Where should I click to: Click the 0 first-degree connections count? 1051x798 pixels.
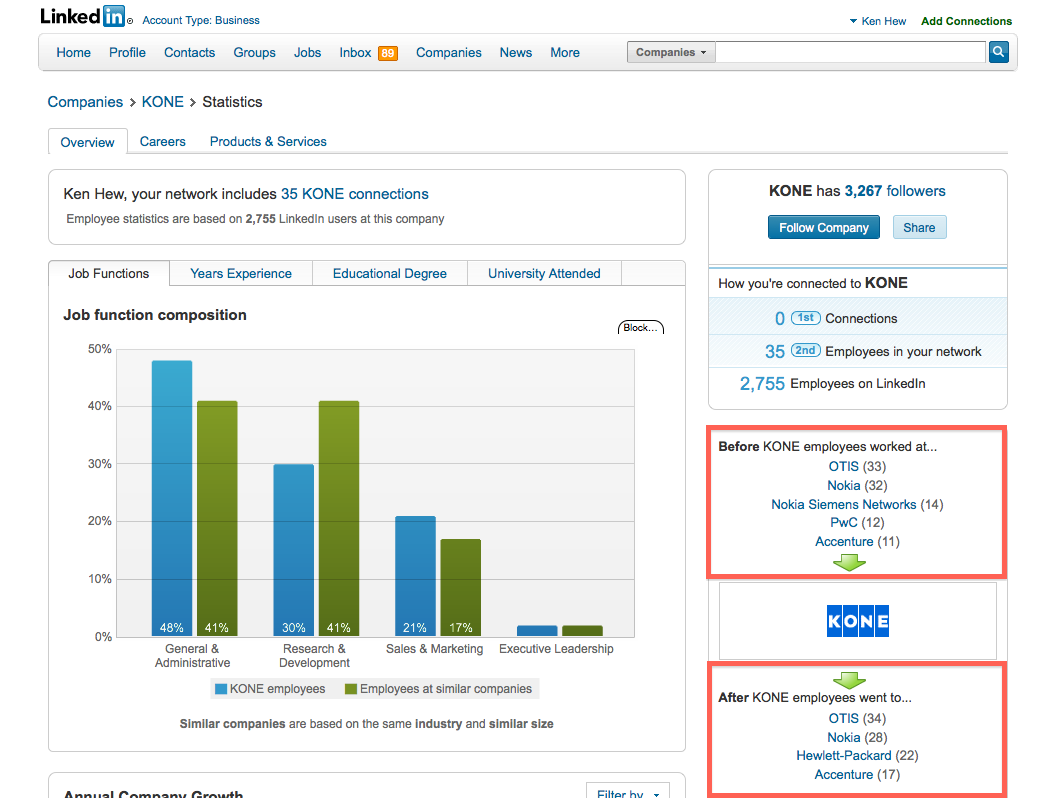click(x=780, y=318)
